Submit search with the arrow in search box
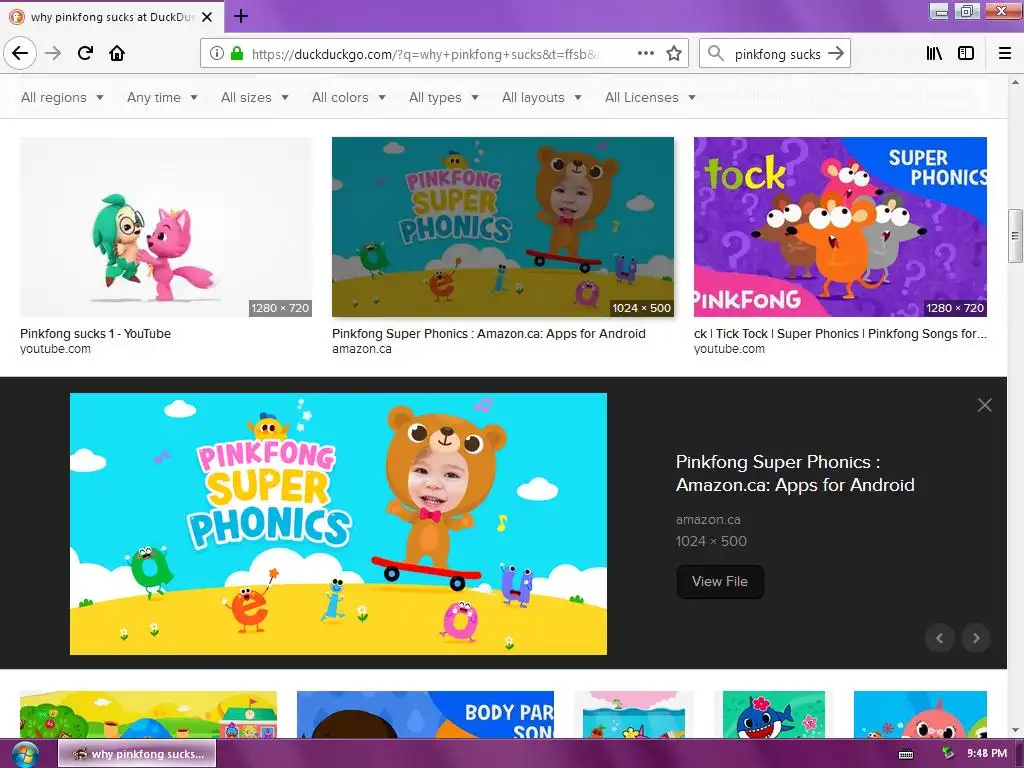The width and height of the screenshot is (1024, 768). 836,54
